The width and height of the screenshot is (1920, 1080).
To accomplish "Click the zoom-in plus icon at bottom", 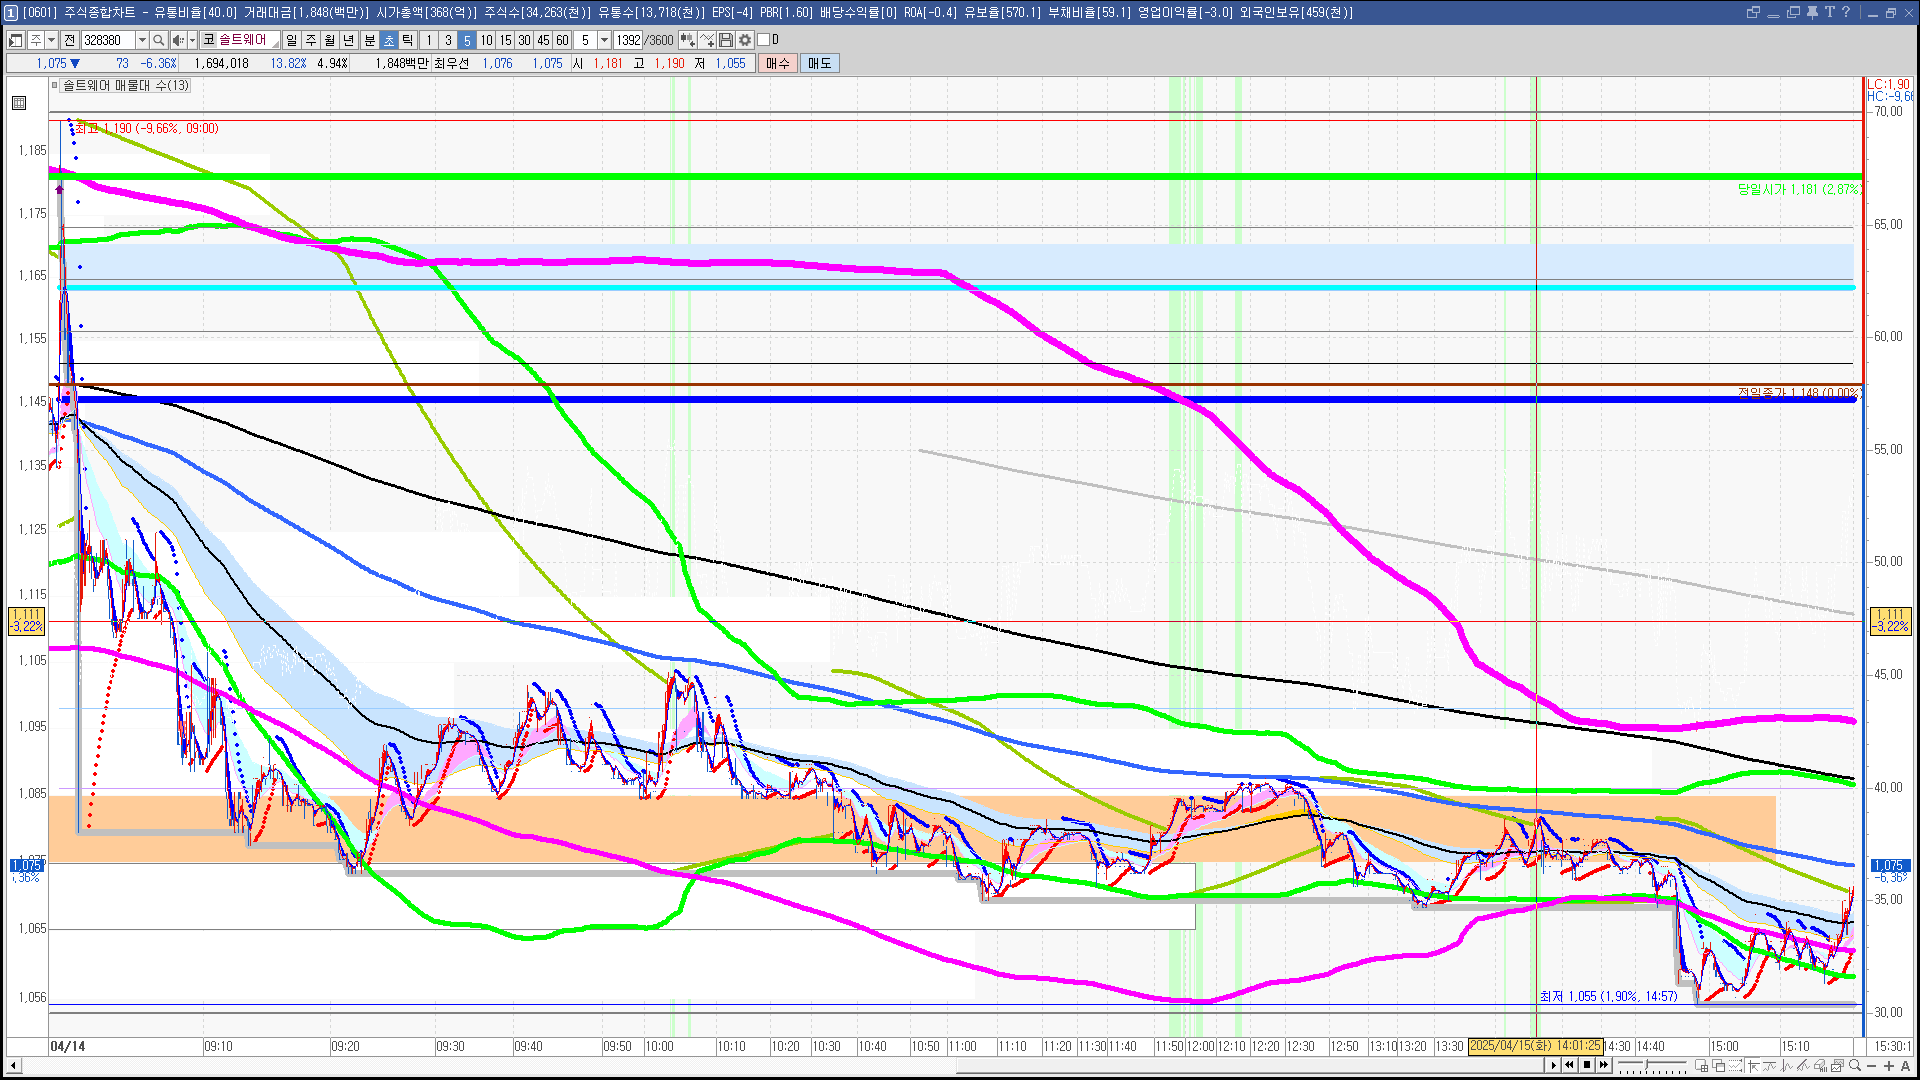I will (1888, 1066).
